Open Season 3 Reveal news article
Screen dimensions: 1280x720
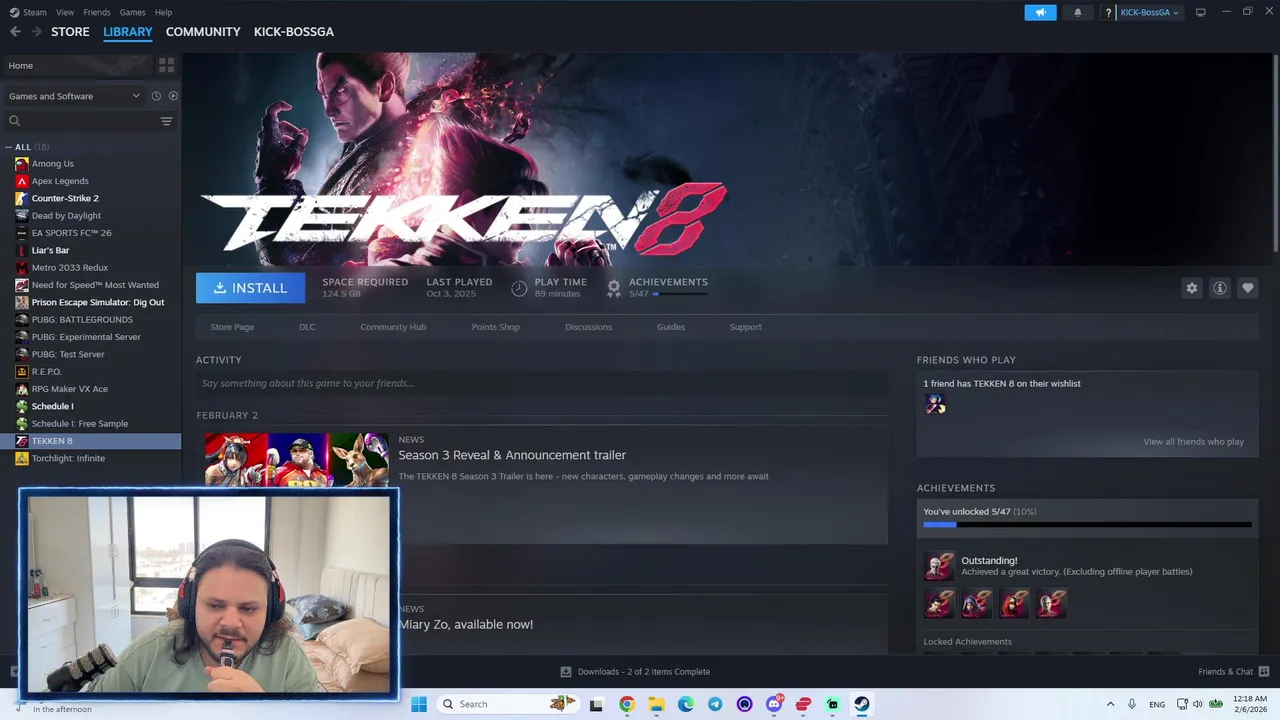[x=512, y=455]
